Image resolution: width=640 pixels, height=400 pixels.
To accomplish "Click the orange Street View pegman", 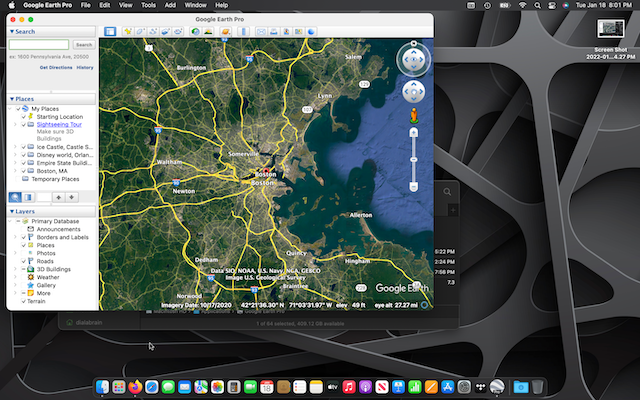I will (x=414, y=117).
